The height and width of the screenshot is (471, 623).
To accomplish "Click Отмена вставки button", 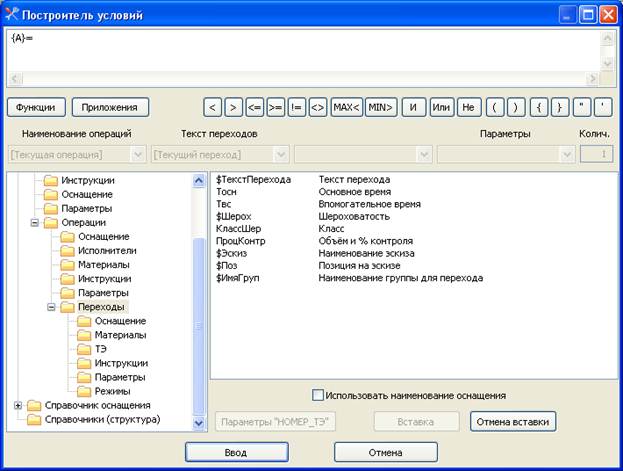I will 513,422.
